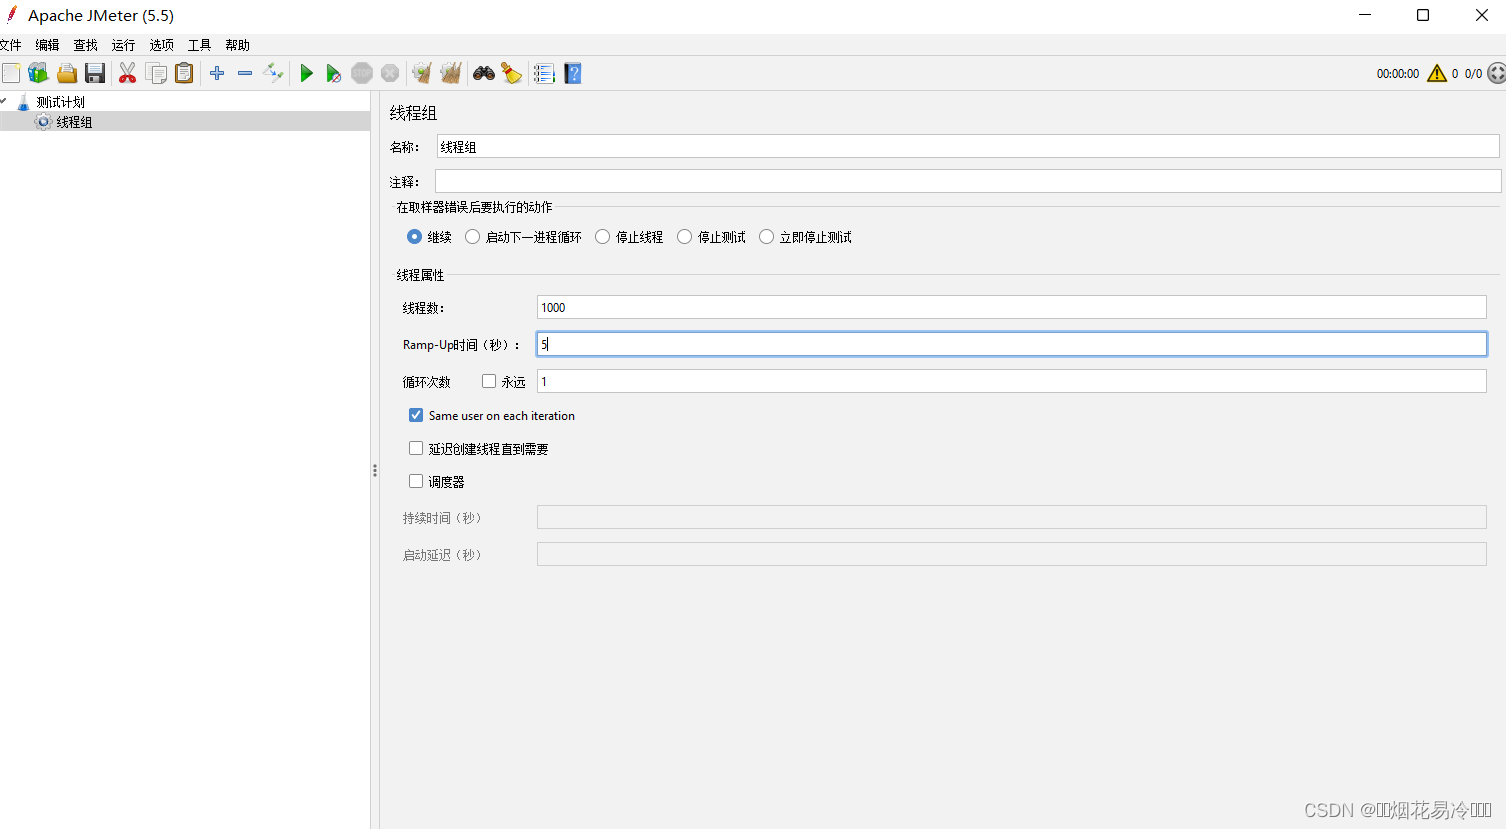Enable 延迟创建线程直到需要 checkbox
Screen dimensions: 1506x829
tap(416, 448)
